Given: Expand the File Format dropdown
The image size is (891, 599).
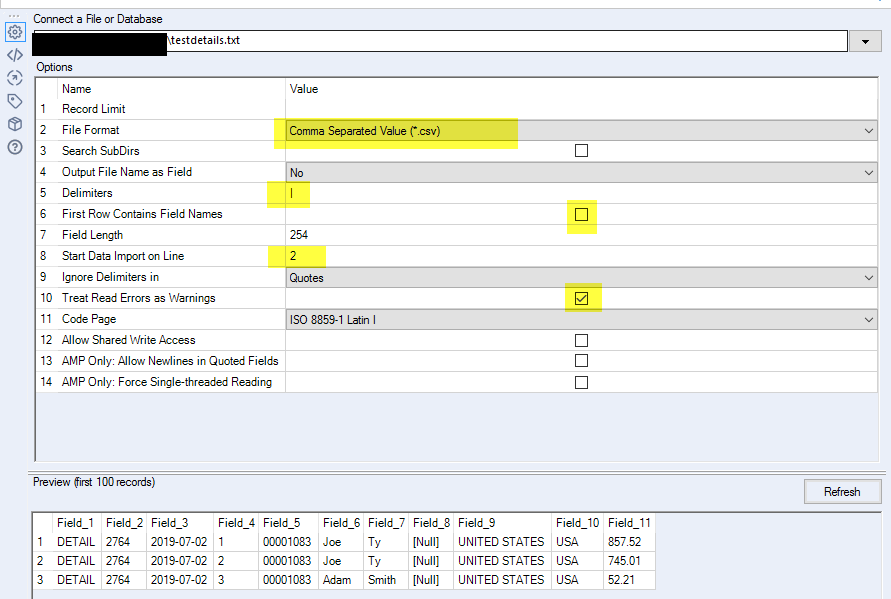Looking at the screenshot, I should coord(581,131).
